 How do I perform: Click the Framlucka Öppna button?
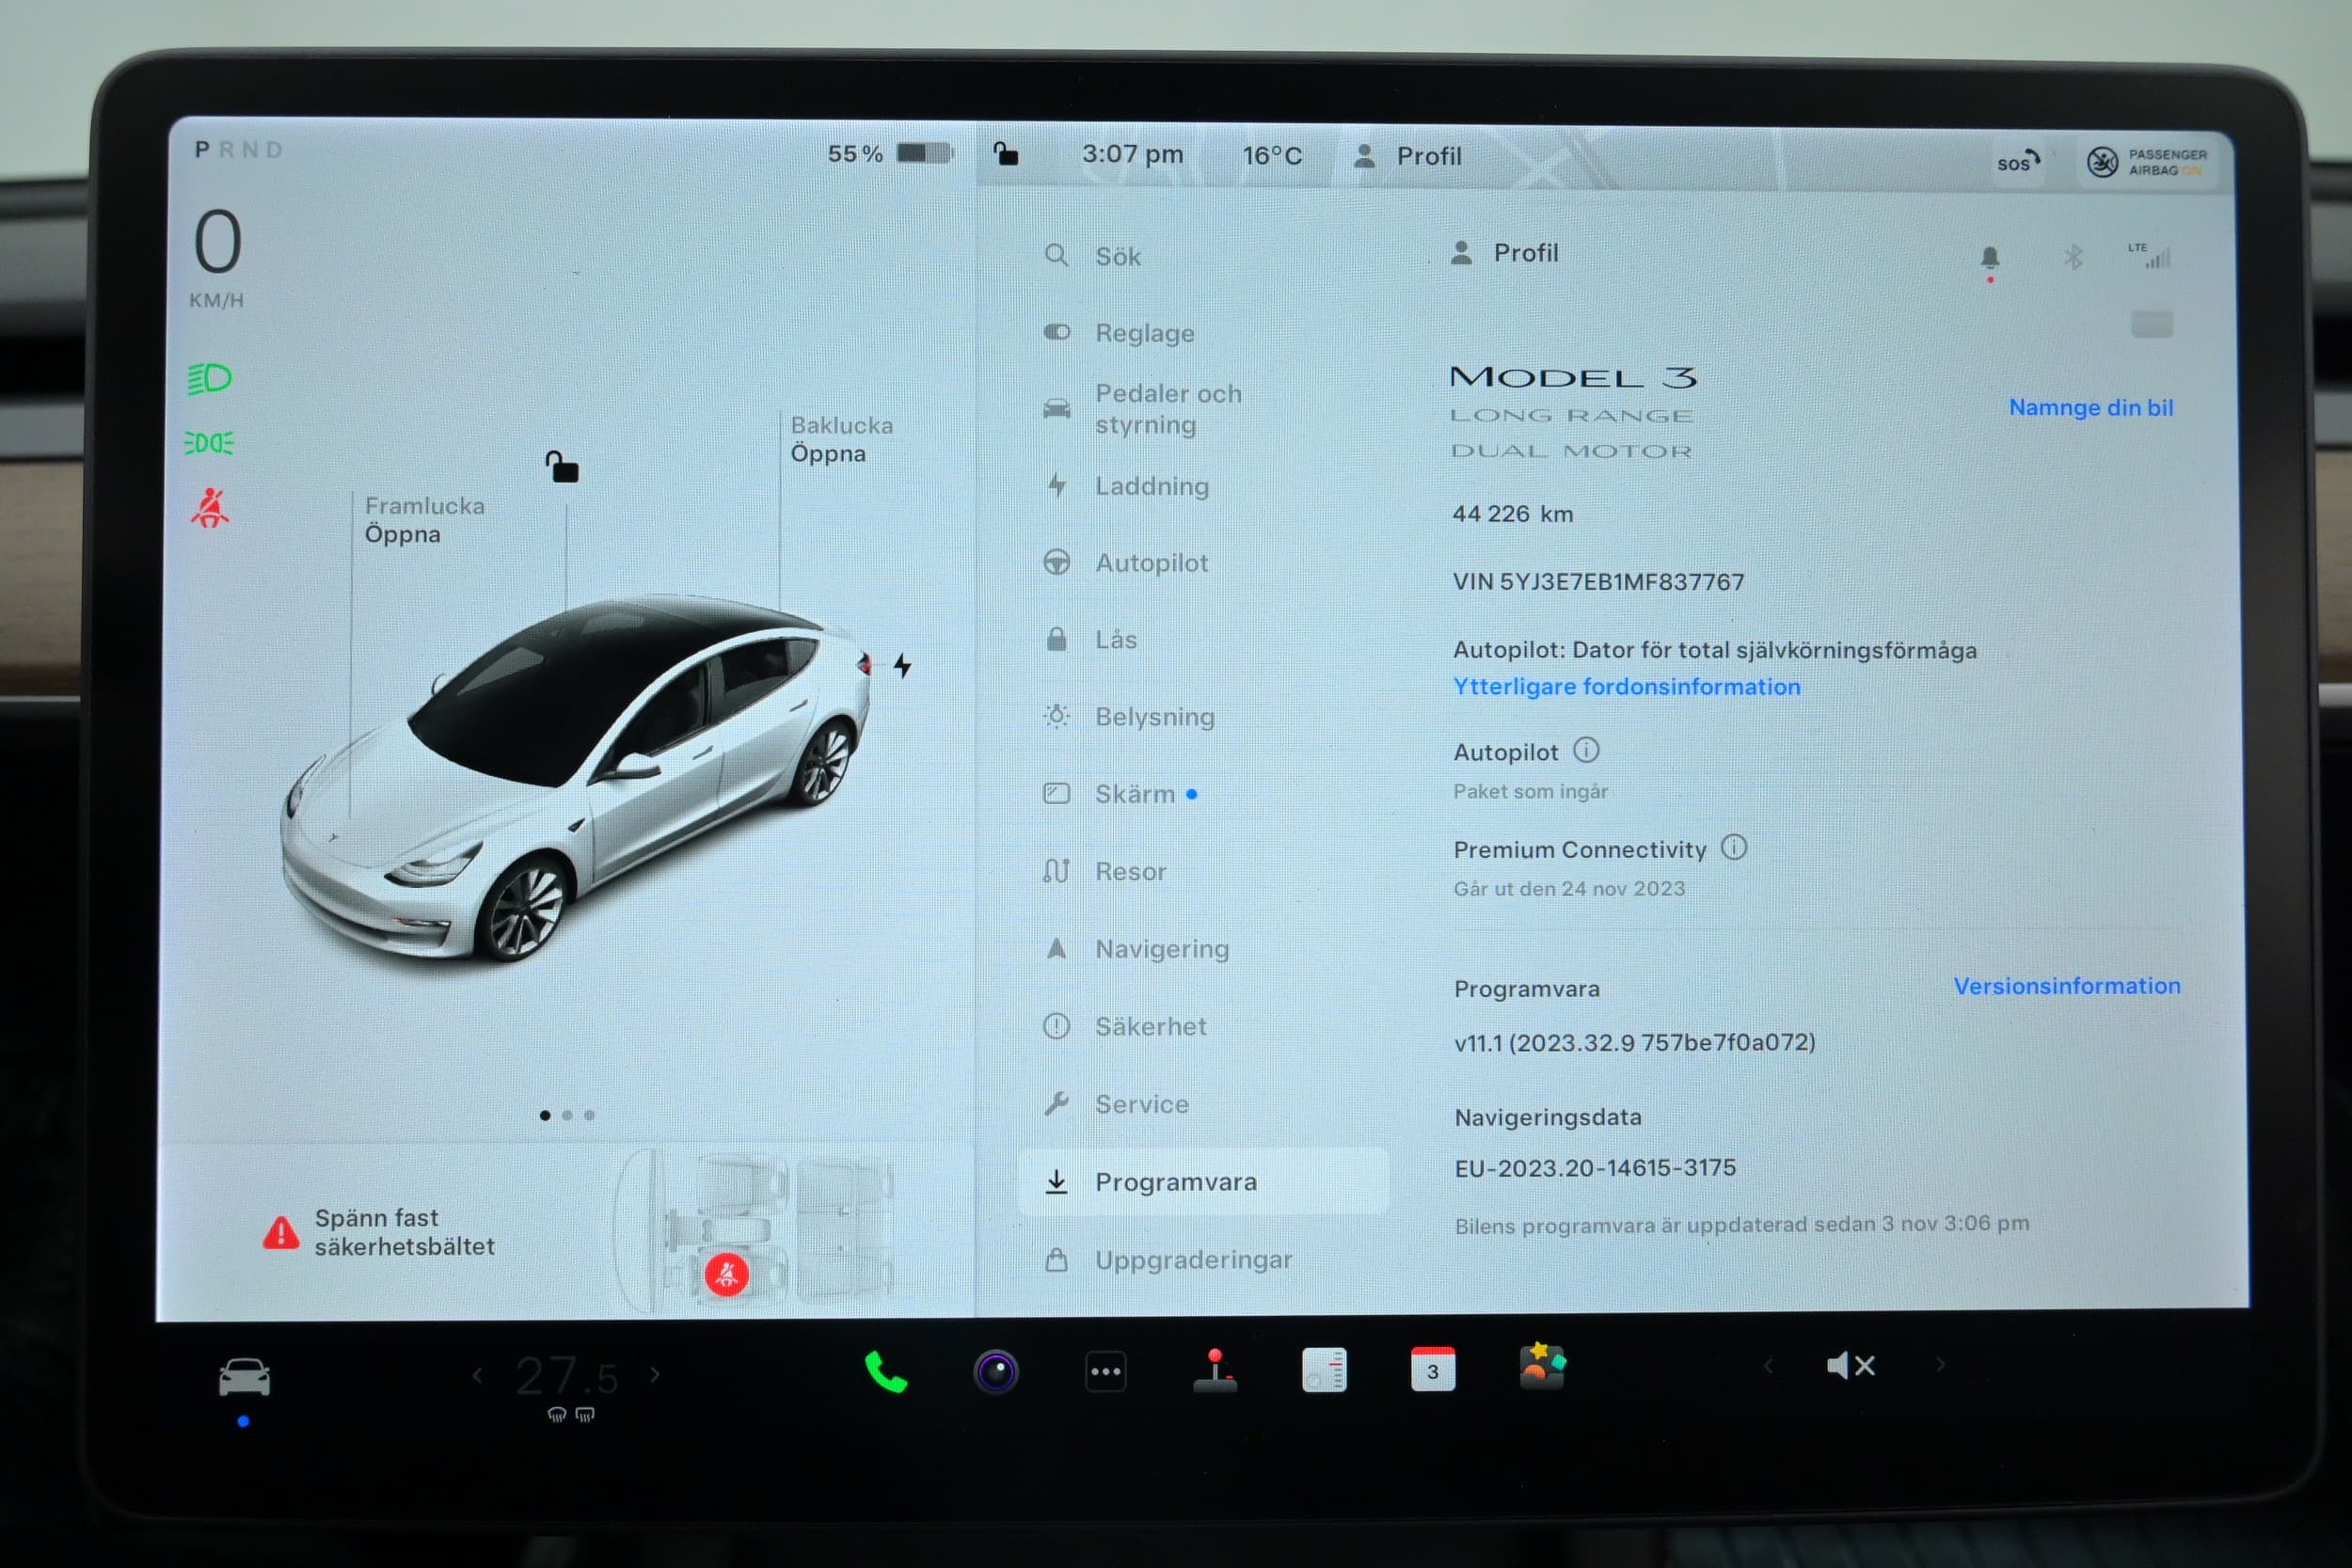coord(424,520)
